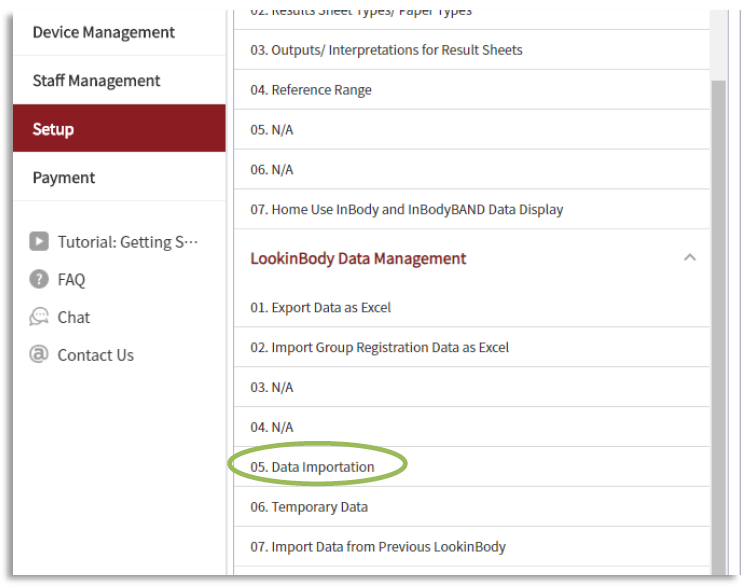
Task: Open the Chat link
Action: 73,317
